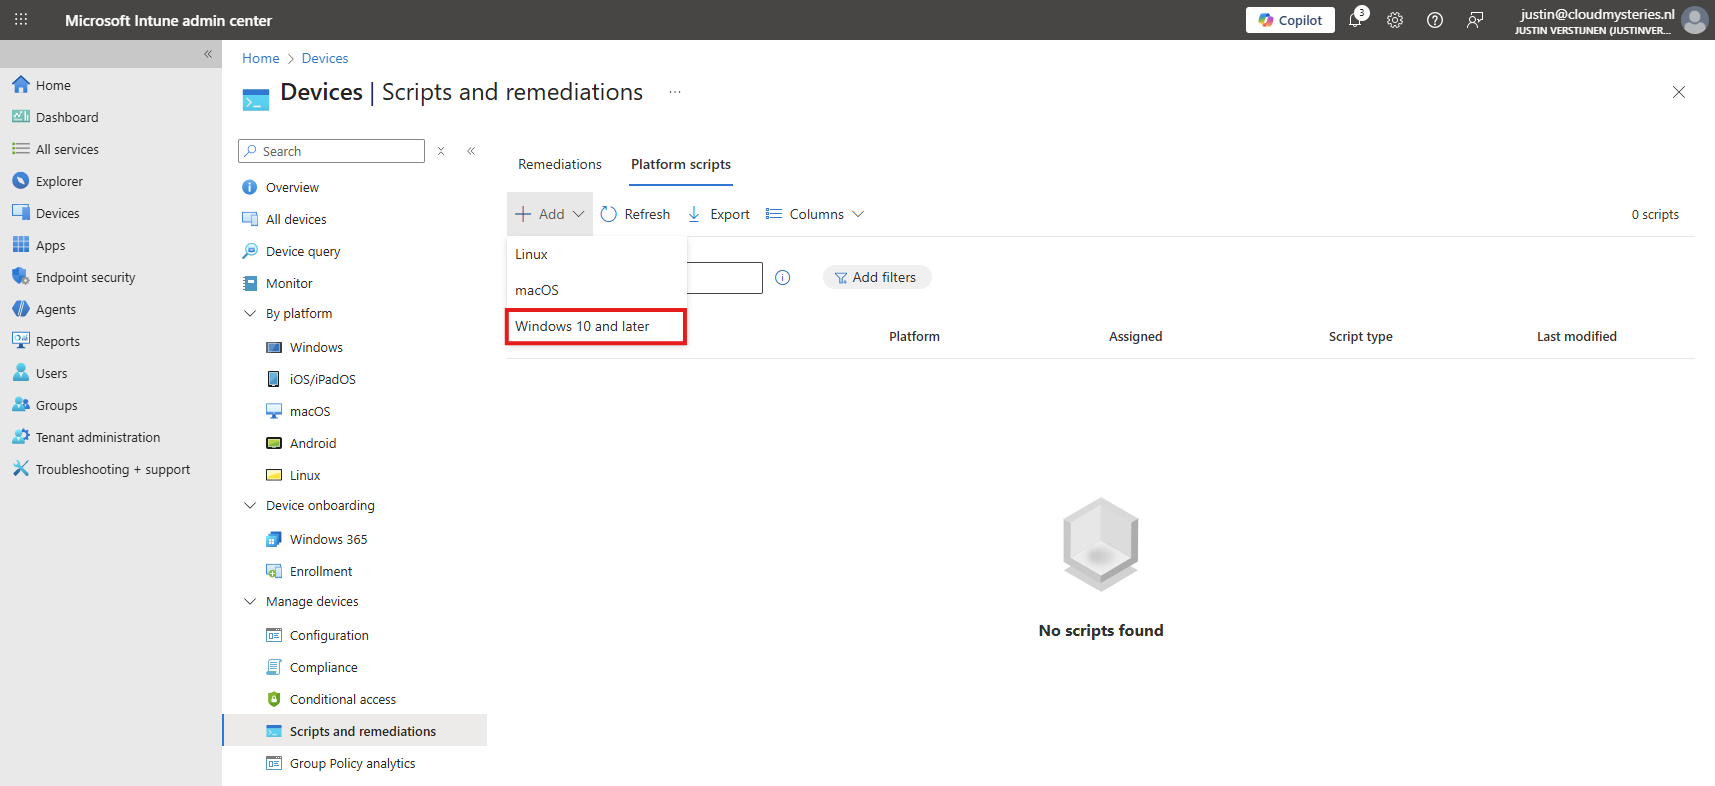
Task: Collapse the Device onboarding section
Action: [x=250, y=506]
